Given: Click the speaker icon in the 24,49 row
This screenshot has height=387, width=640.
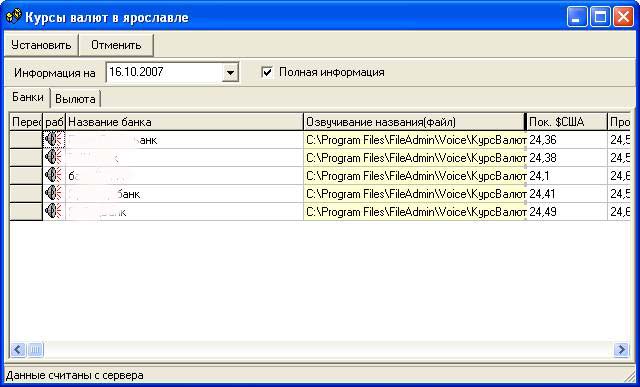Looking at the screenshot, I should (53, 211).
